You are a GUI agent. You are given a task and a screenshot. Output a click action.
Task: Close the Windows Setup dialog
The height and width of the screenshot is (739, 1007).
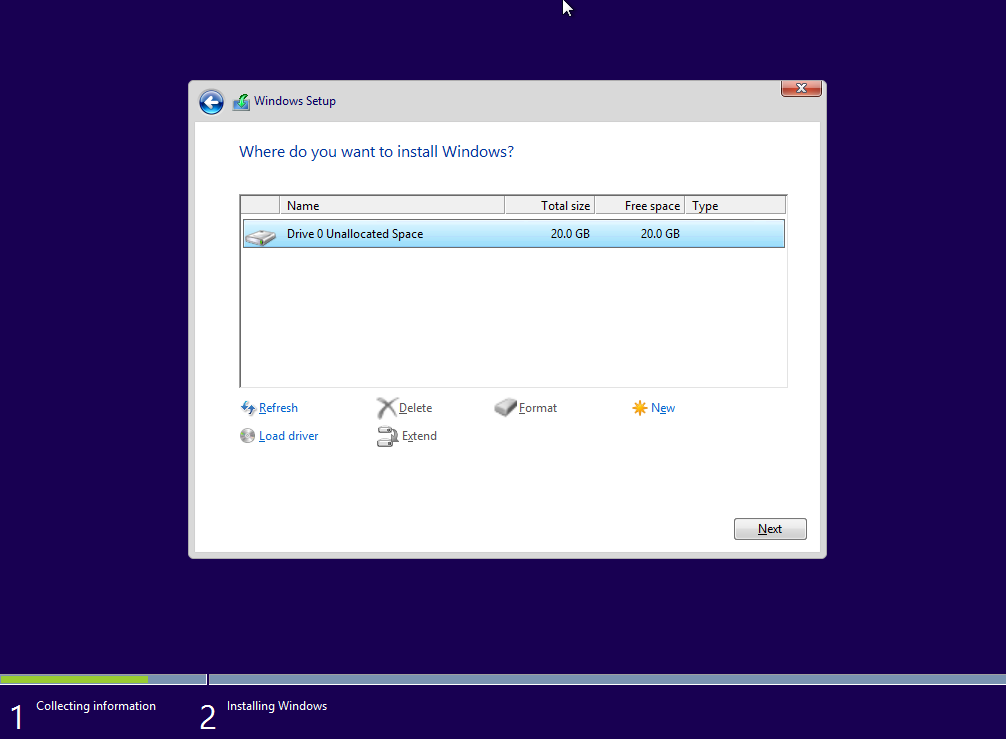tap(801, 88)
